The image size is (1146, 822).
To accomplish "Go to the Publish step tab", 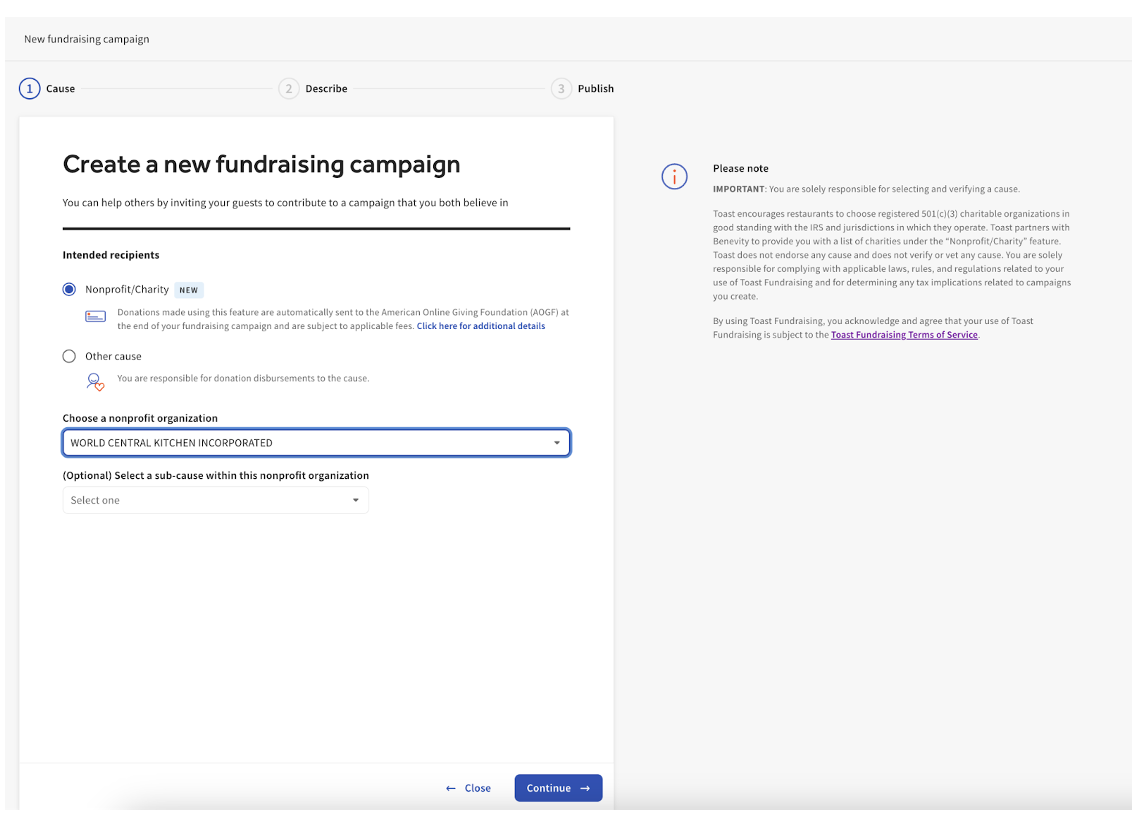I will point(596,89).
